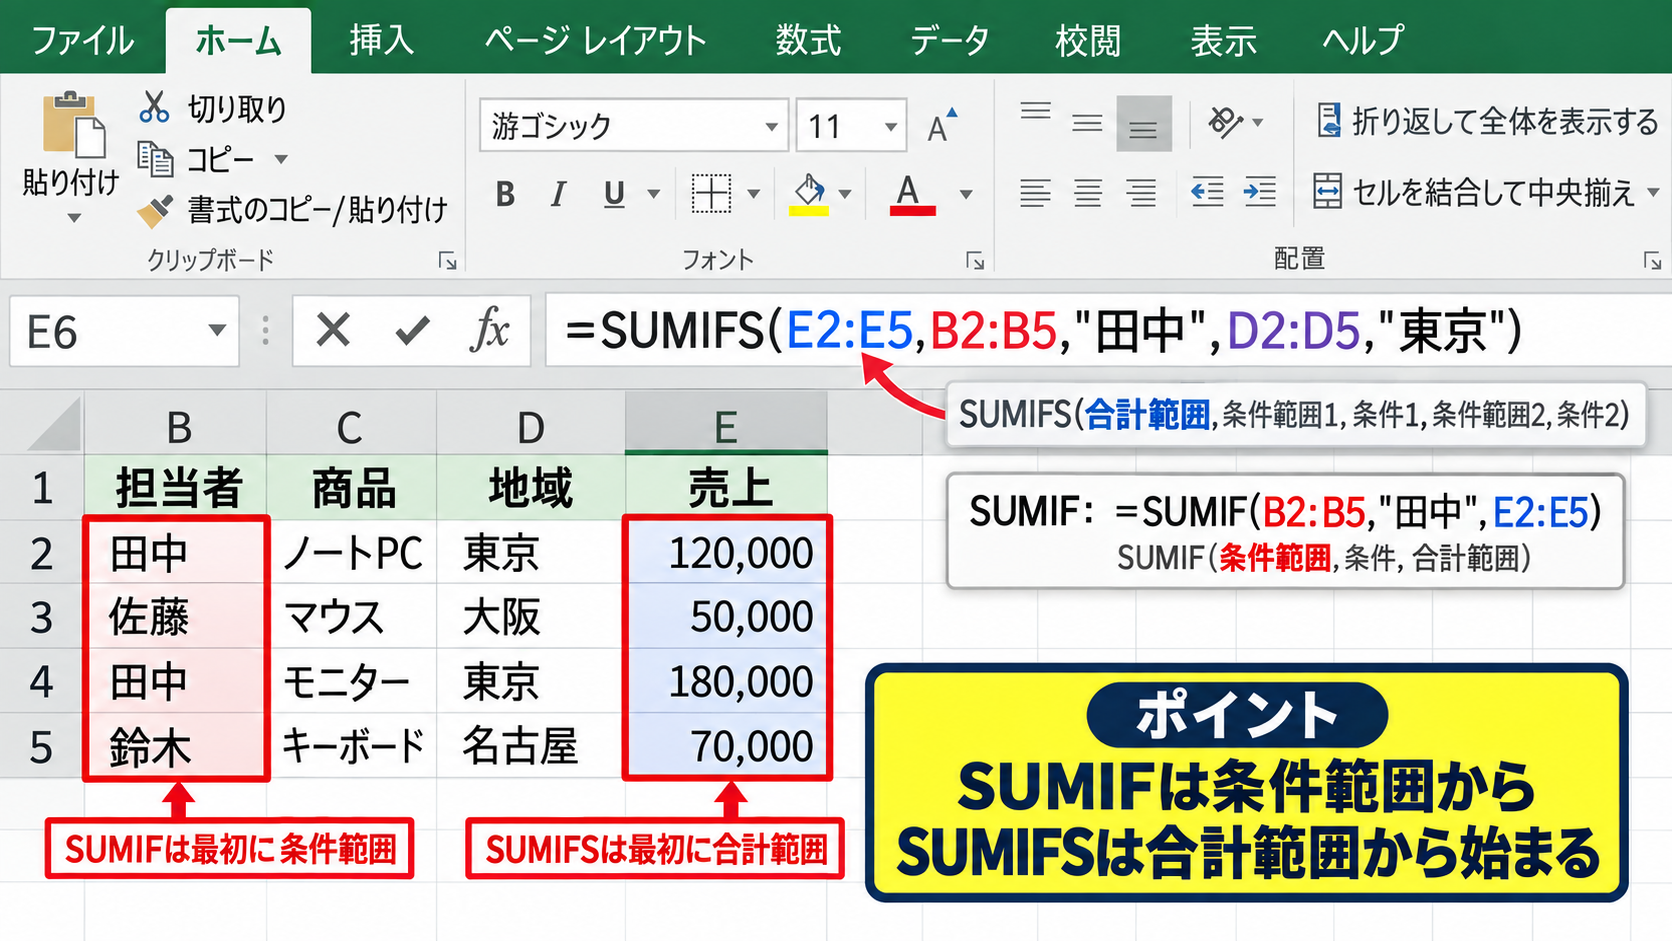
Task: Open the ファイル tab
Action: pyautogui.click(x=82, y=41)
